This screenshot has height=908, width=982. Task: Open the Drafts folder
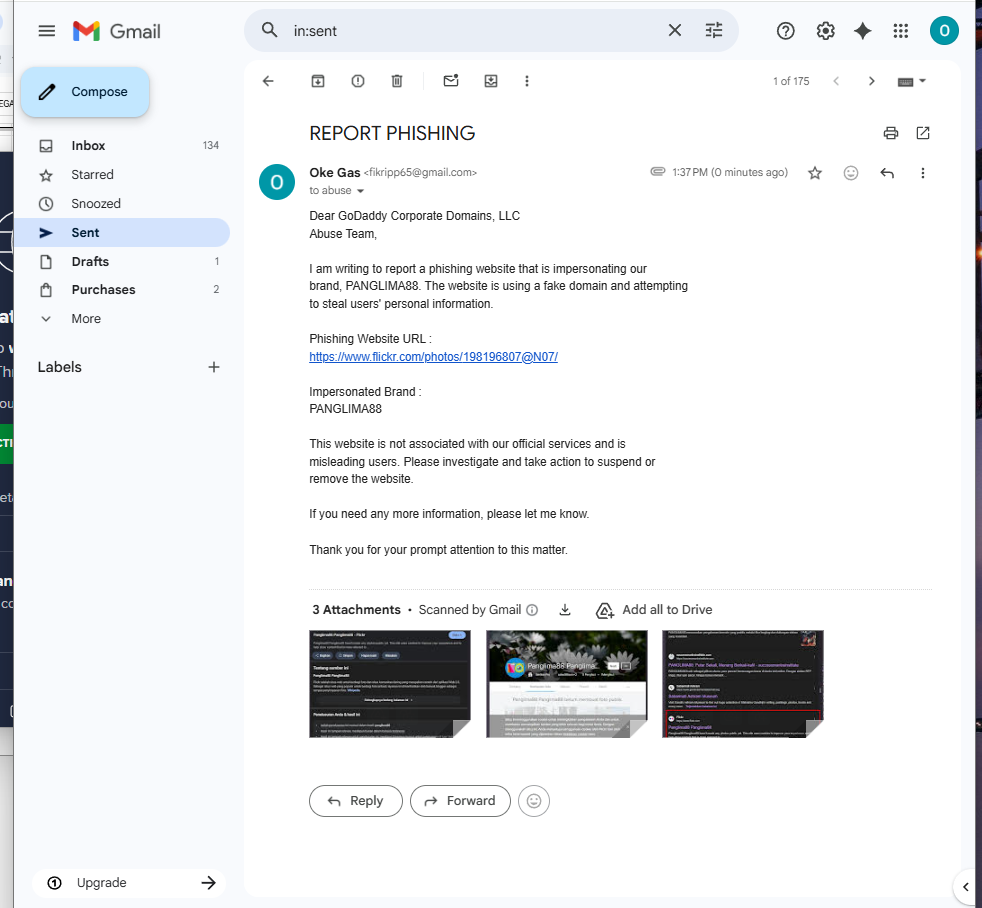(x=121, y=261)
